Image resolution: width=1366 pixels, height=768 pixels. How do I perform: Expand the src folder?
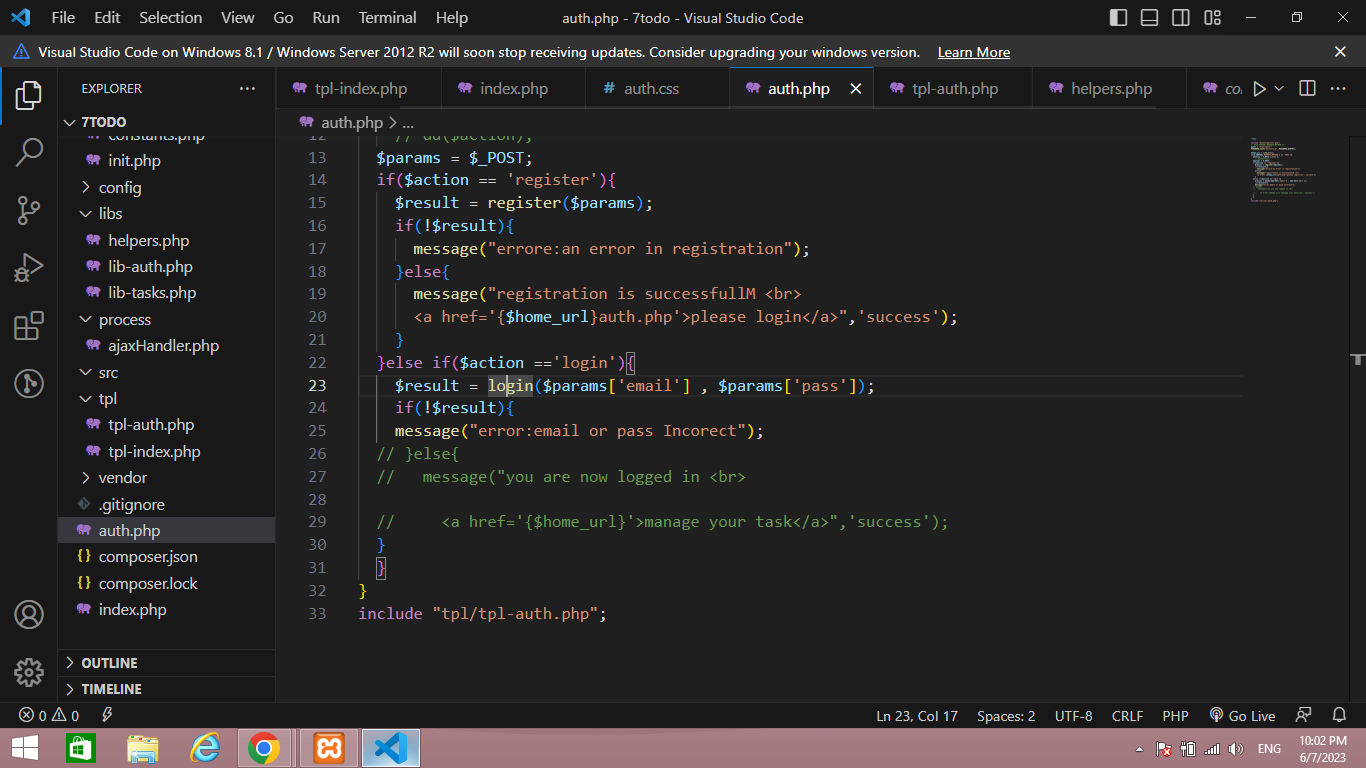click(x=166, y=373)
